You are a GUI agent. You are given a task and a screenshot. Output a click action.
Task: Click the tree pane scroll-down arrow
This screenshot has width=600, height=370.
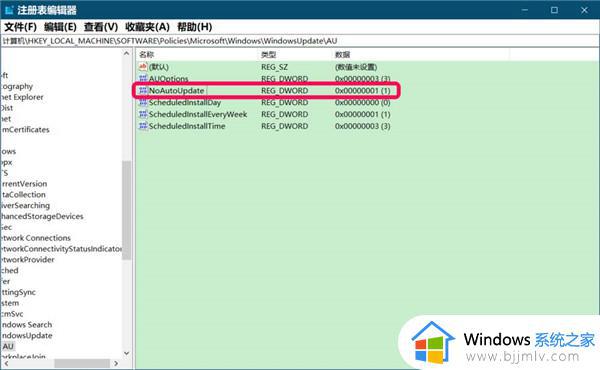pyautogui.click(x=127, y=353)
